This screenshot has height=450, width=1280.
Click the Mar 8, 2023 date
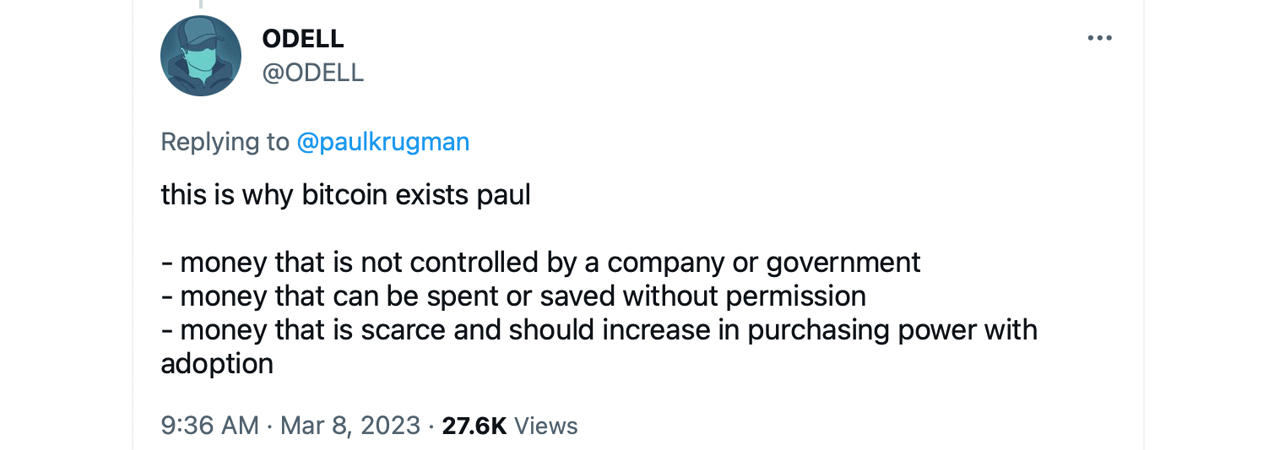tap(350, 425)
